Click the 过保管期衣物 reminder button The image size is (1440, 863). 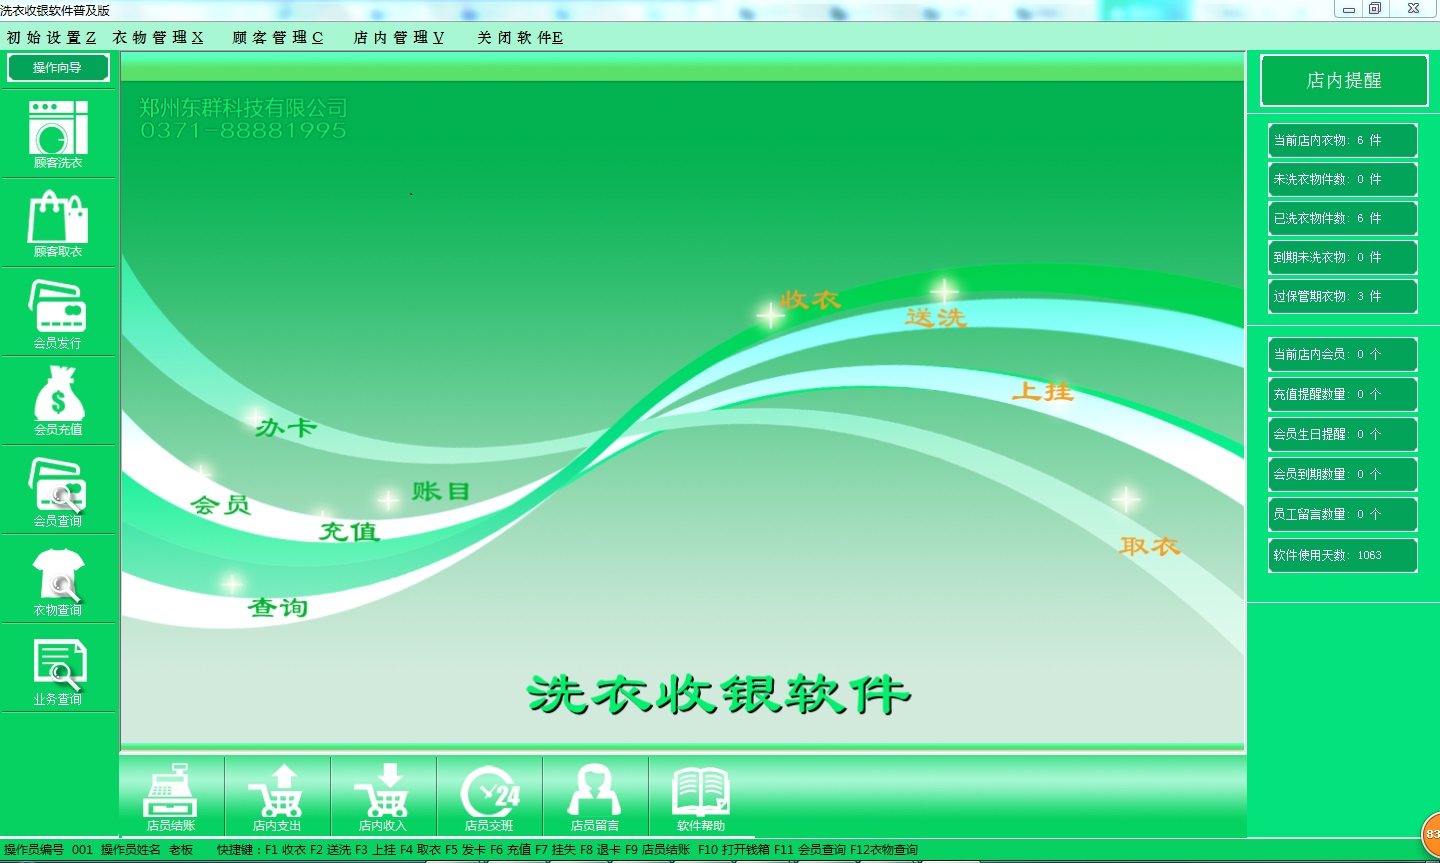[1343, 296]
